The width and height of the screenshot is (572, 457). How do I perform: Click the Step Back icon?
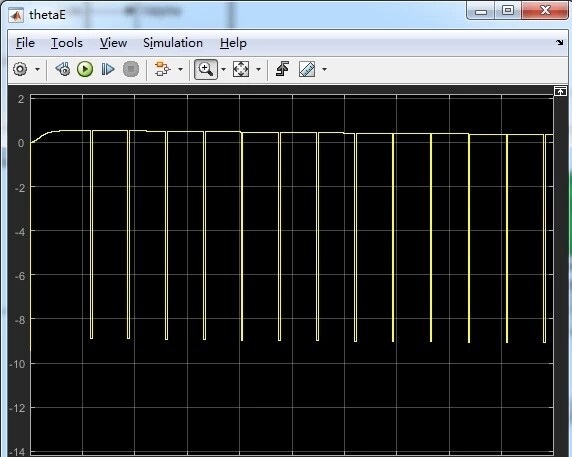click(x=63, y=69)
